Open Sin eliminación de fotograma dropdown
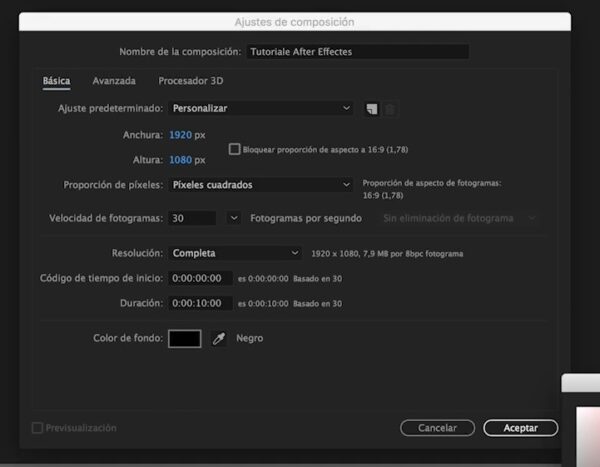This screenshot has height=467, width=600. [459, 218]
